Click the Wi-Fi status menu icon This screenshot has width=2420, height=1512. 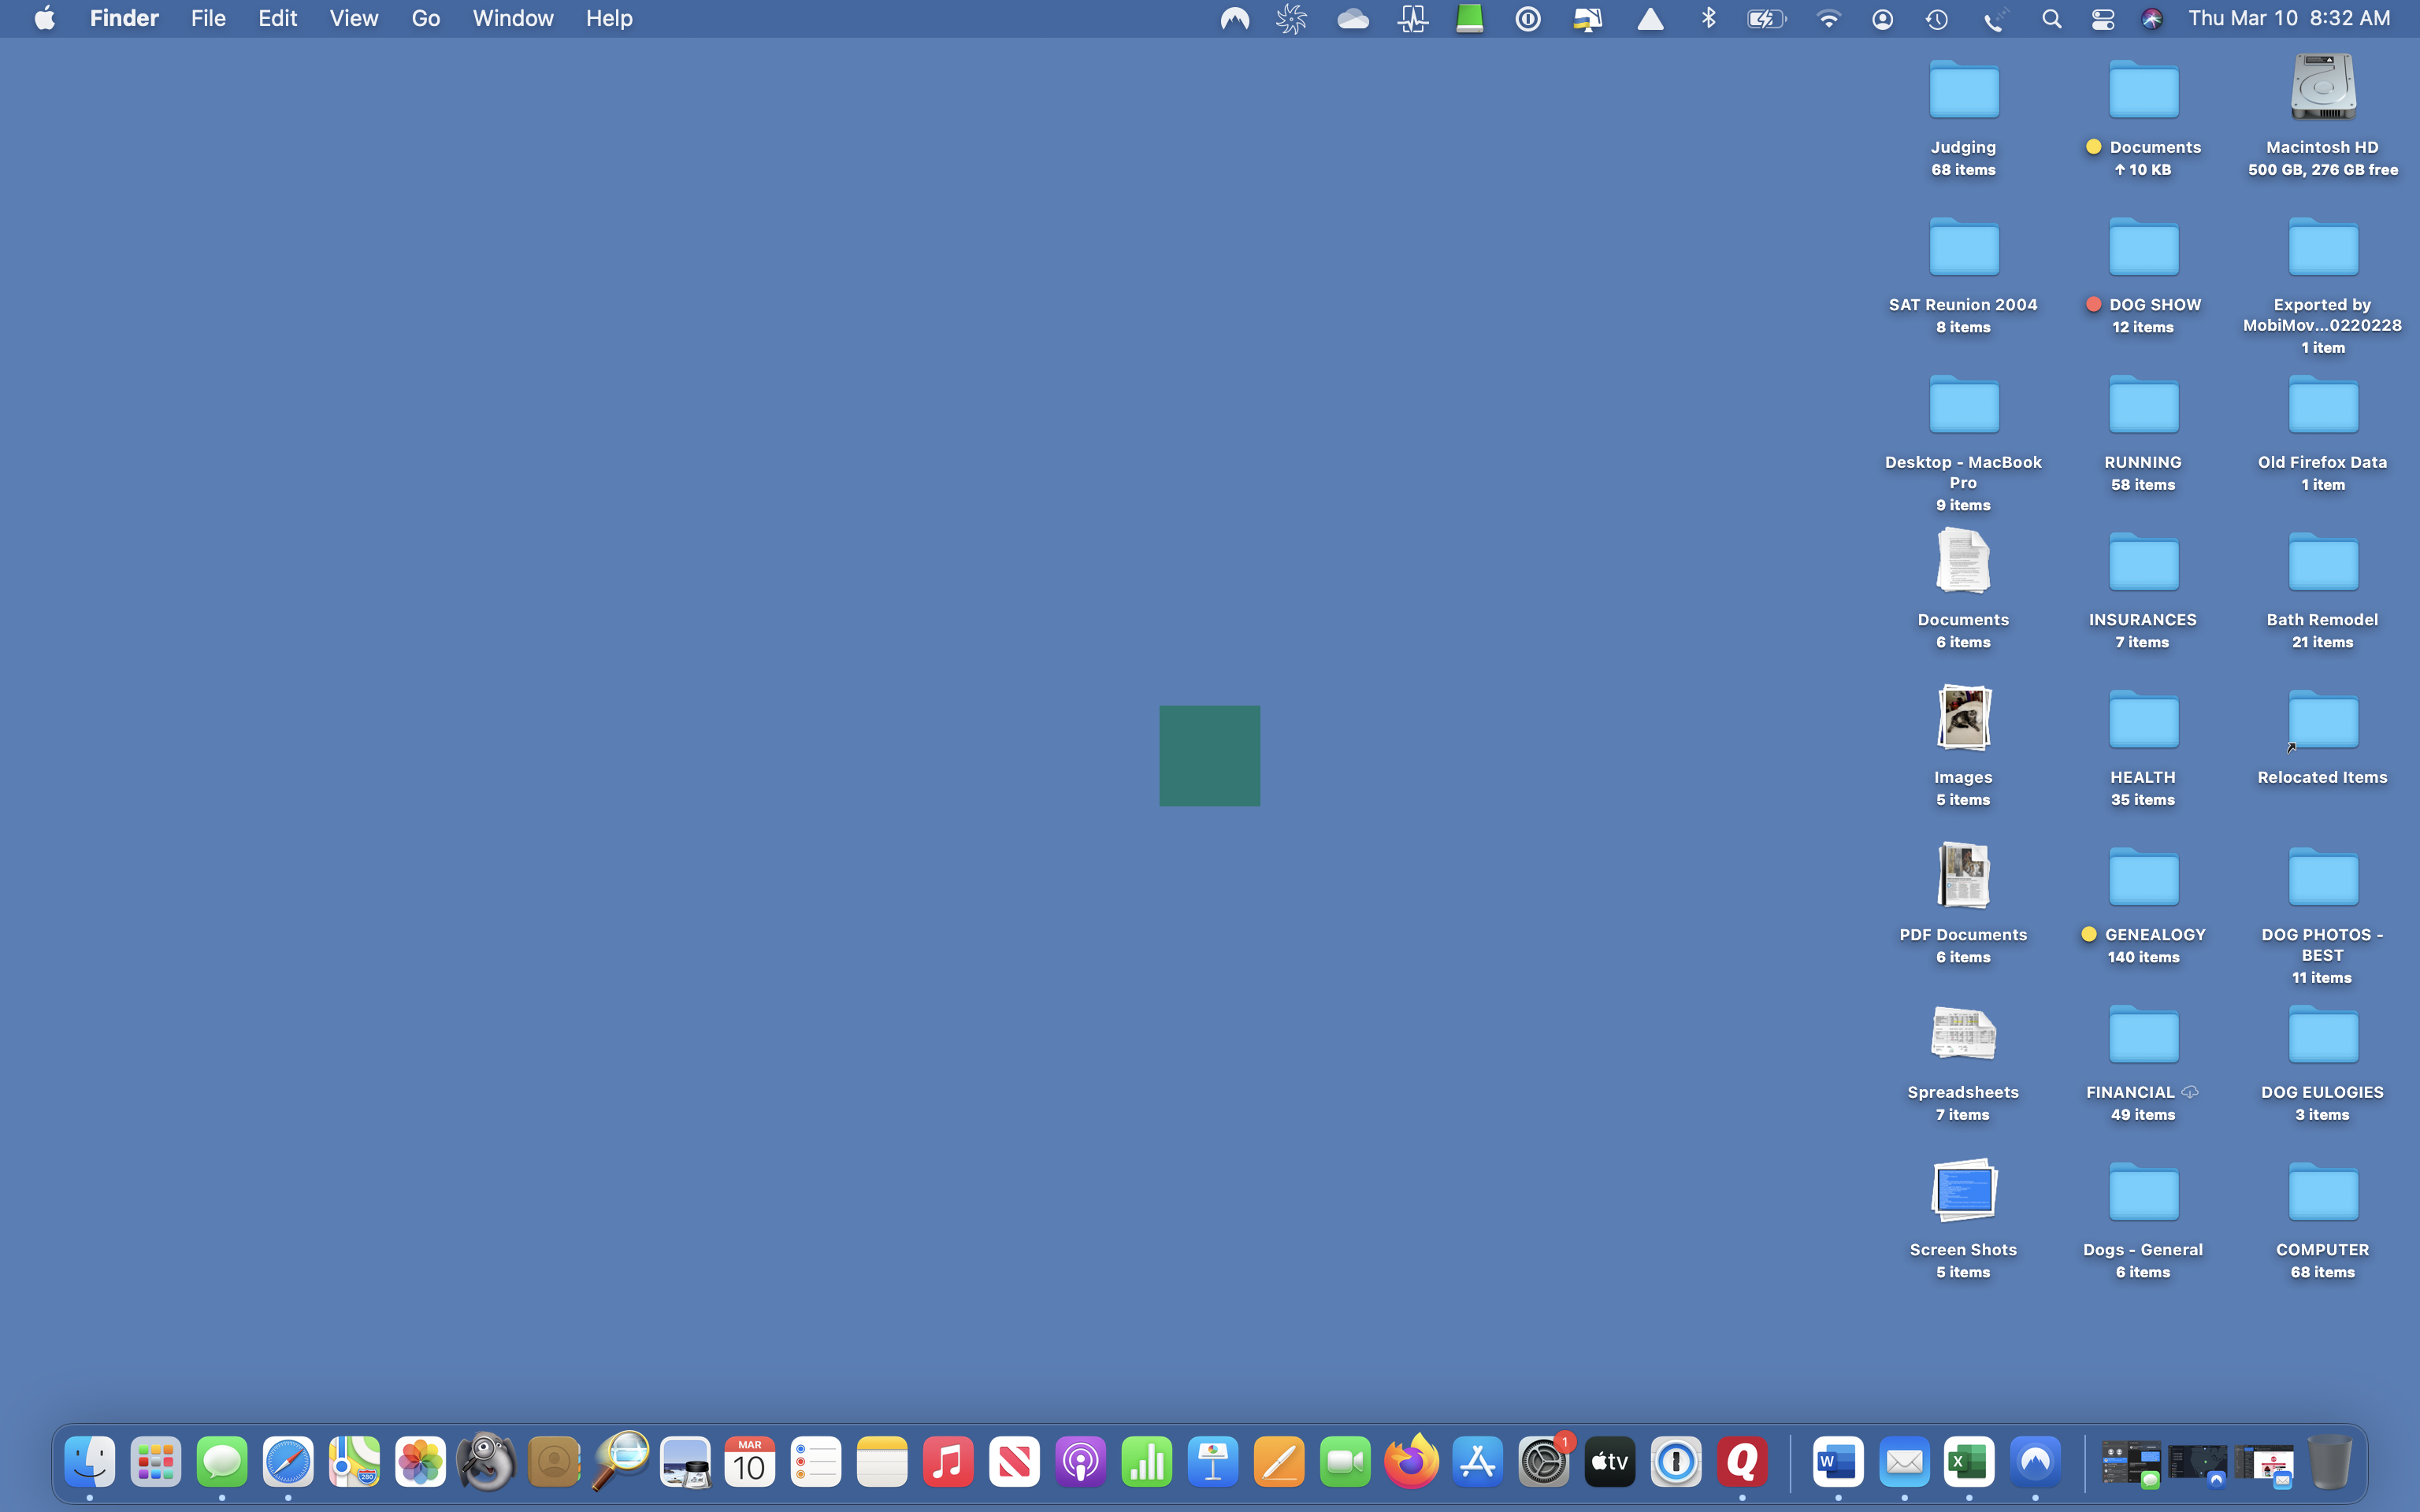[1828, 19]
